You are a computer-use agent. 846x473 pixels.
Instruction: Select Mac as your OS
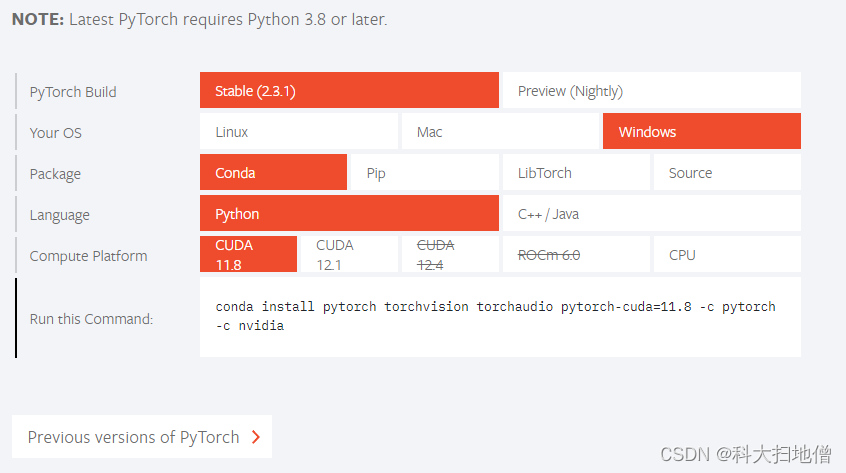(500, 131)
